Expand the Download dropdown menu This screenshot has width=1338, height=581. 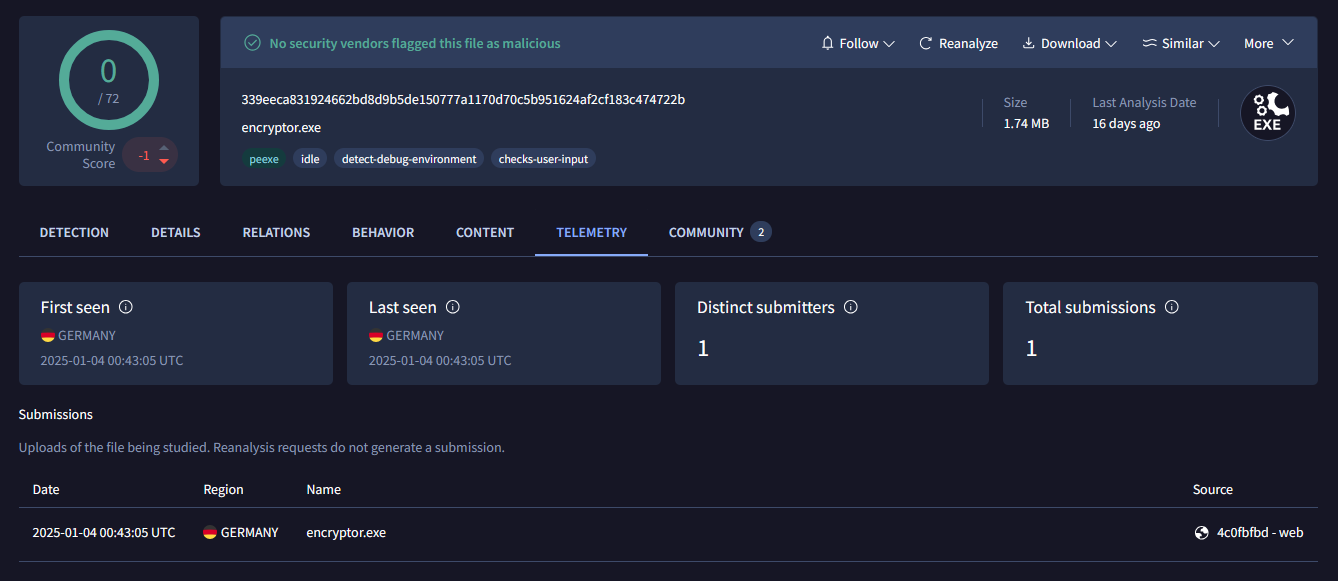click(1069, 43)
